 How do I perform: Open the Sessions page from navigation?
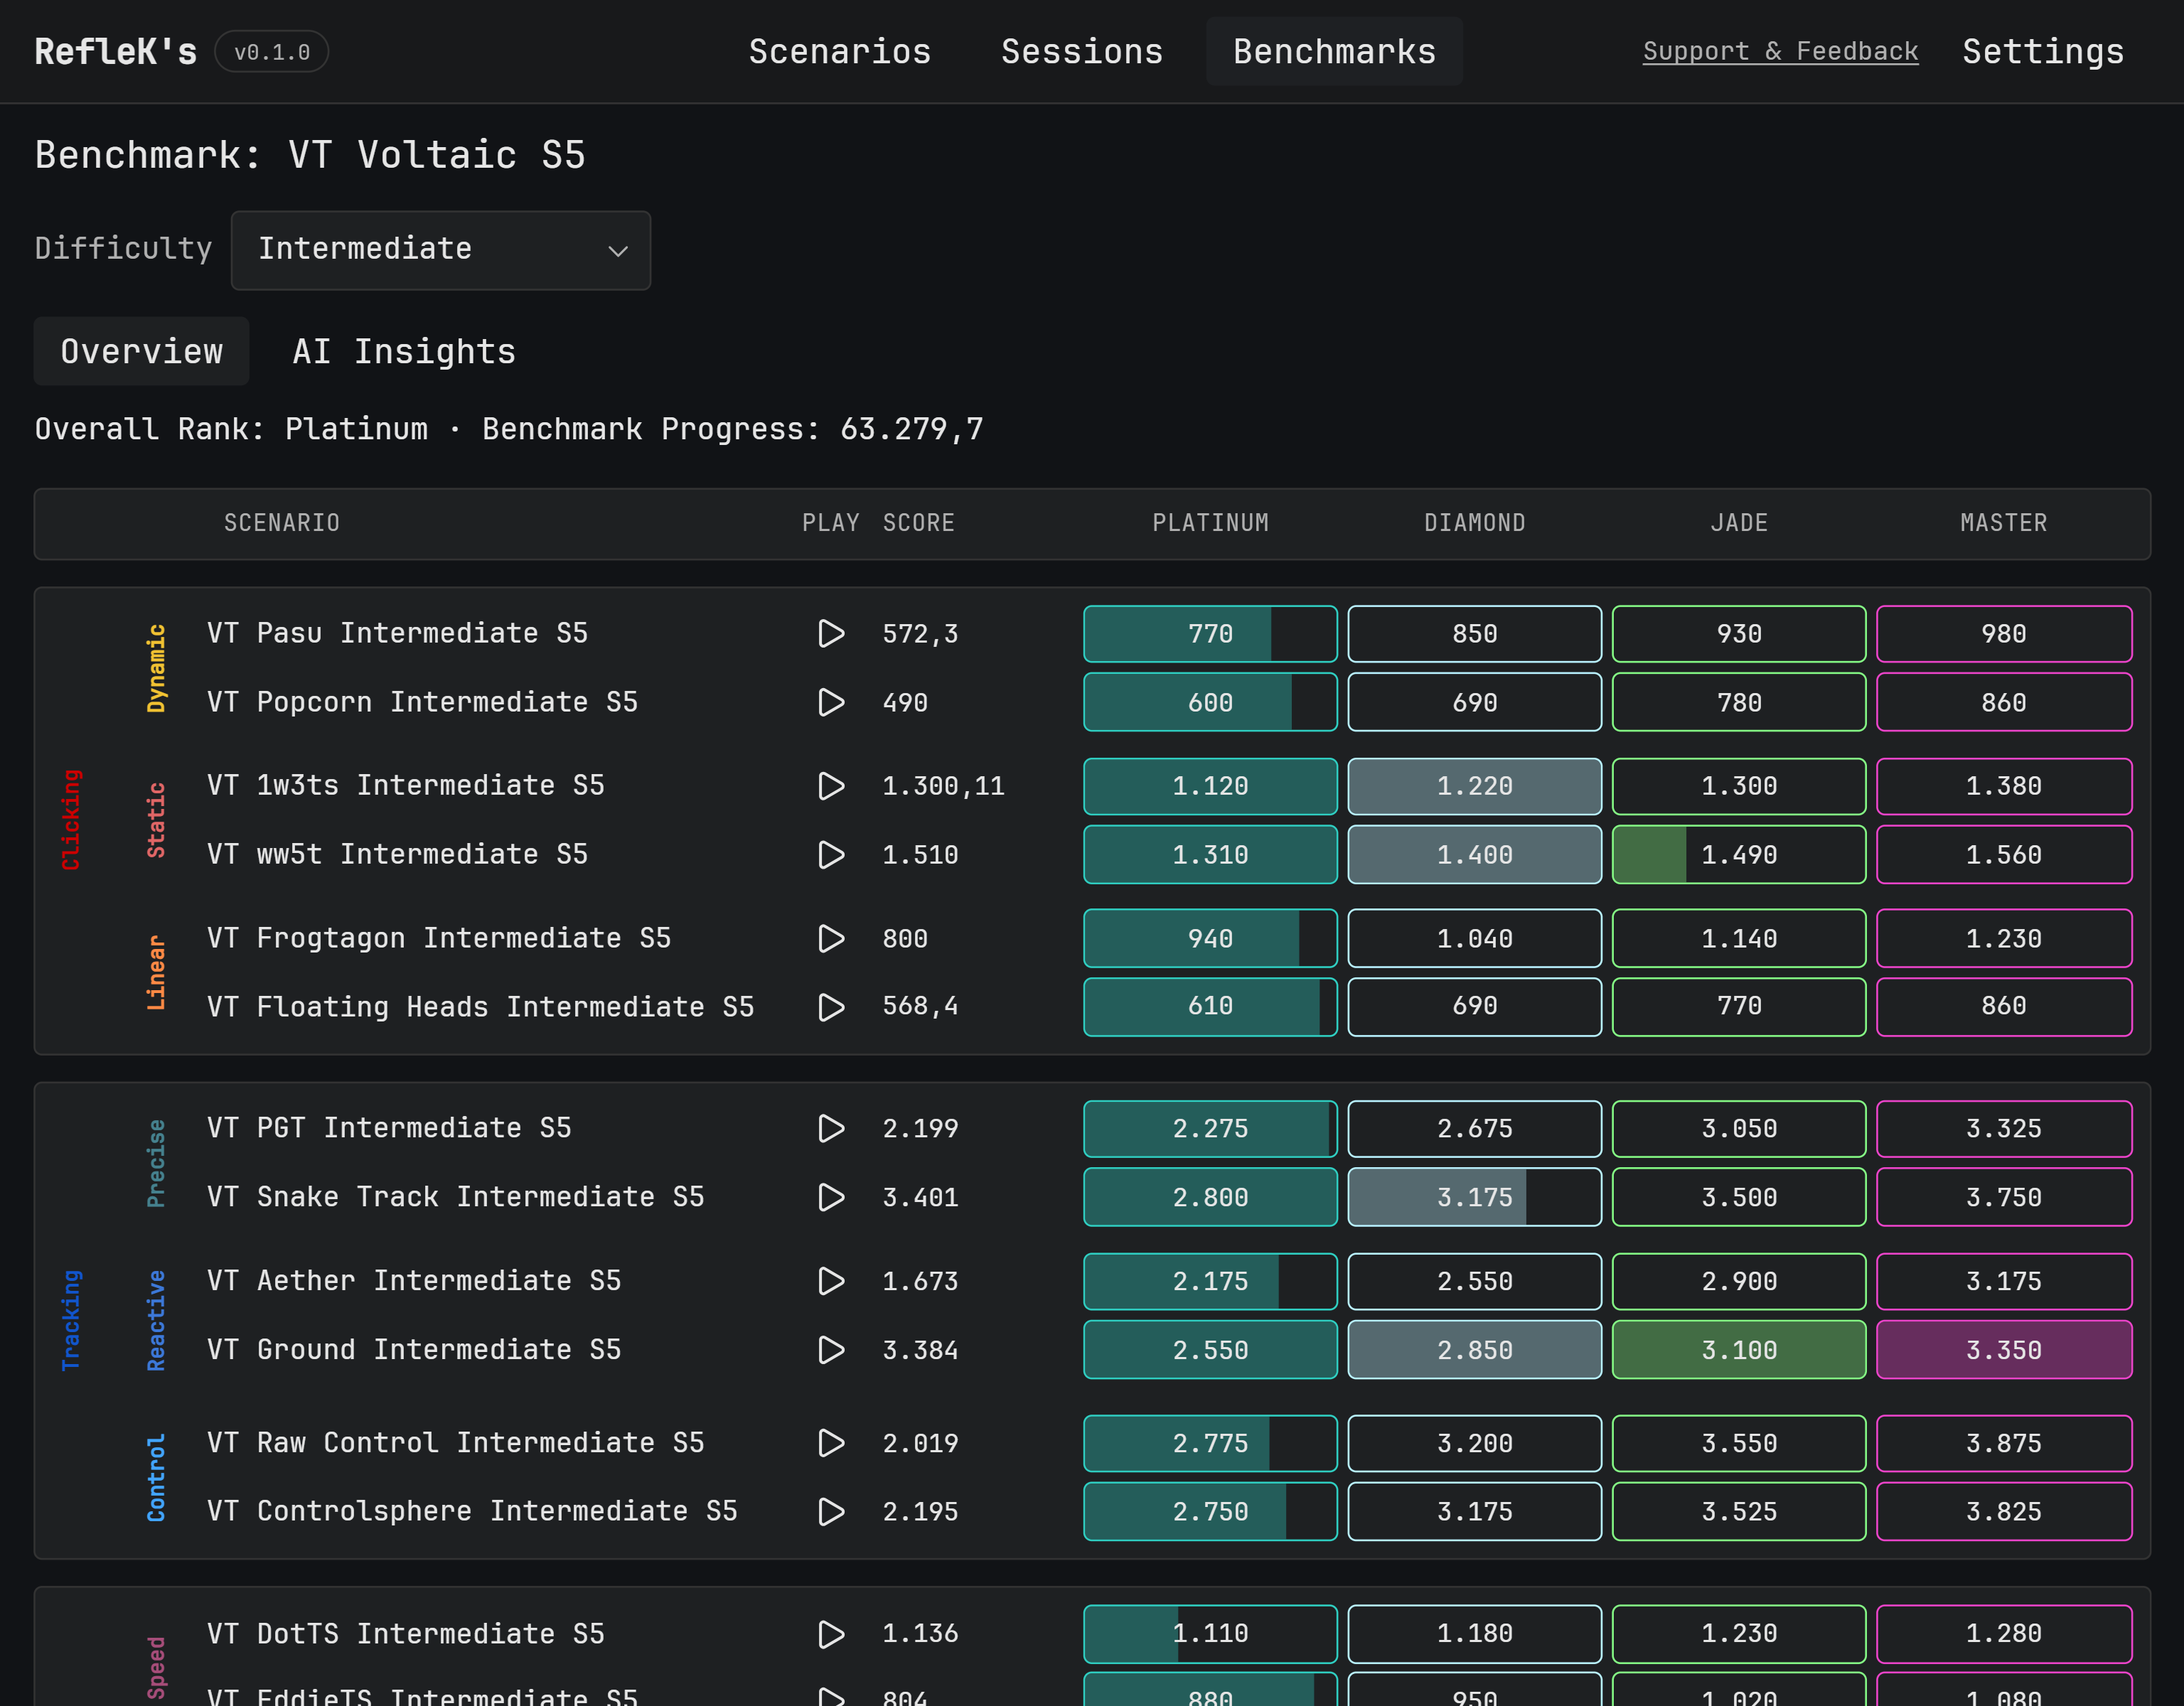coord(1082,51)
